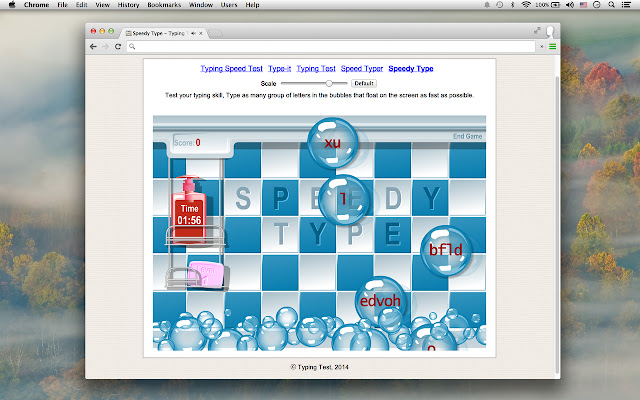Image resolution: width=640 pixels, height=400 pixels.
Task: Open the Chrome menu
Action: coord(36,5)
